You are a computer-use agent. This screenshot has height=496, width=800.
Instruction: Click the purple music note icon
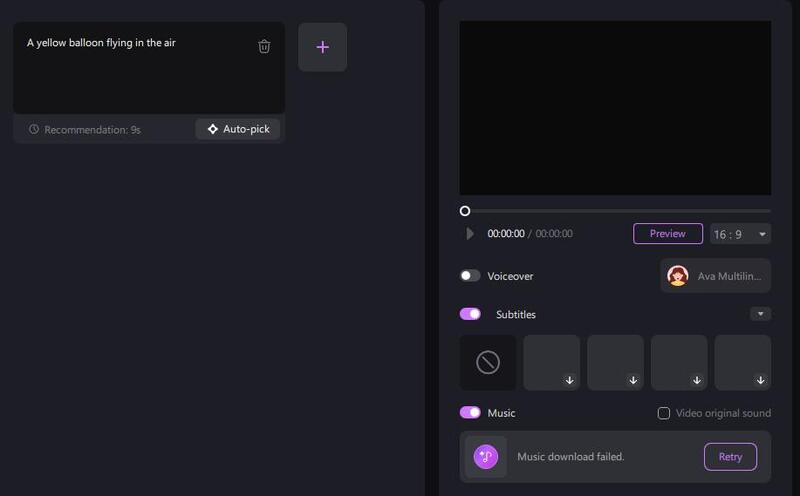pos(486,456)
